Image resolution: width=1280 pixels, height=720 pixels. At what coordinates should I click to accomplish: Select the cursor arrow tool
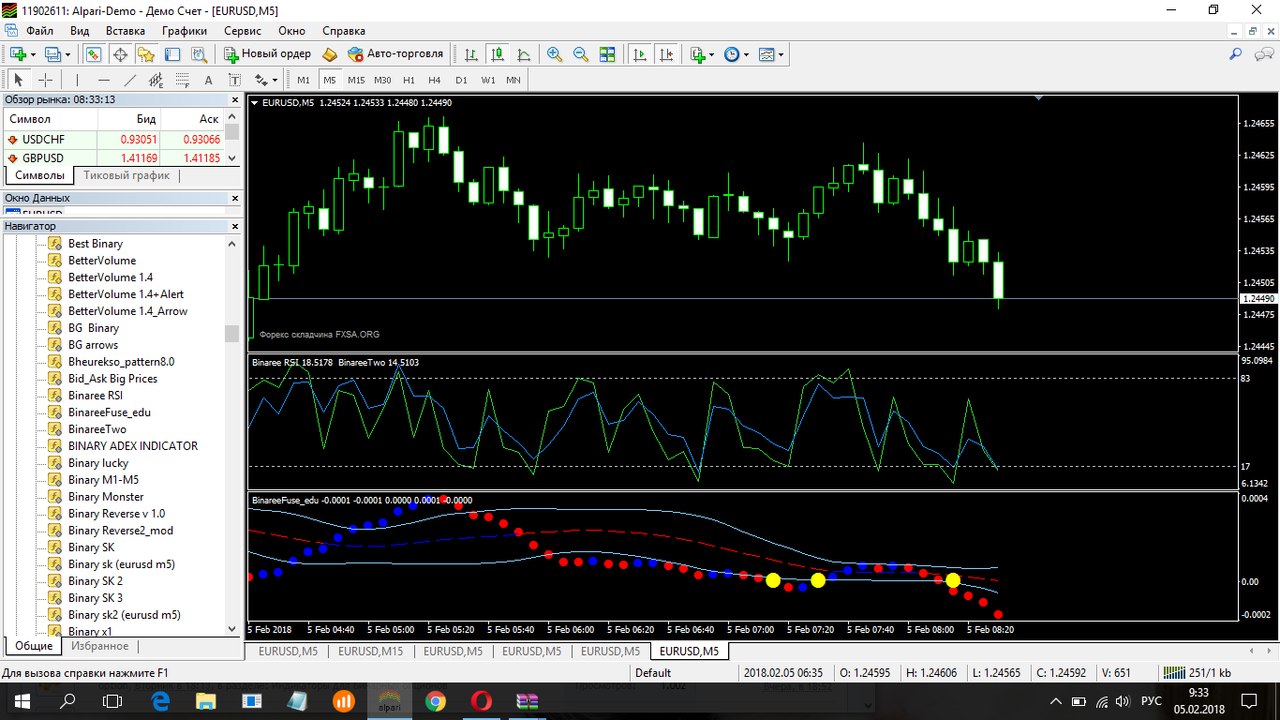[18, 80]
